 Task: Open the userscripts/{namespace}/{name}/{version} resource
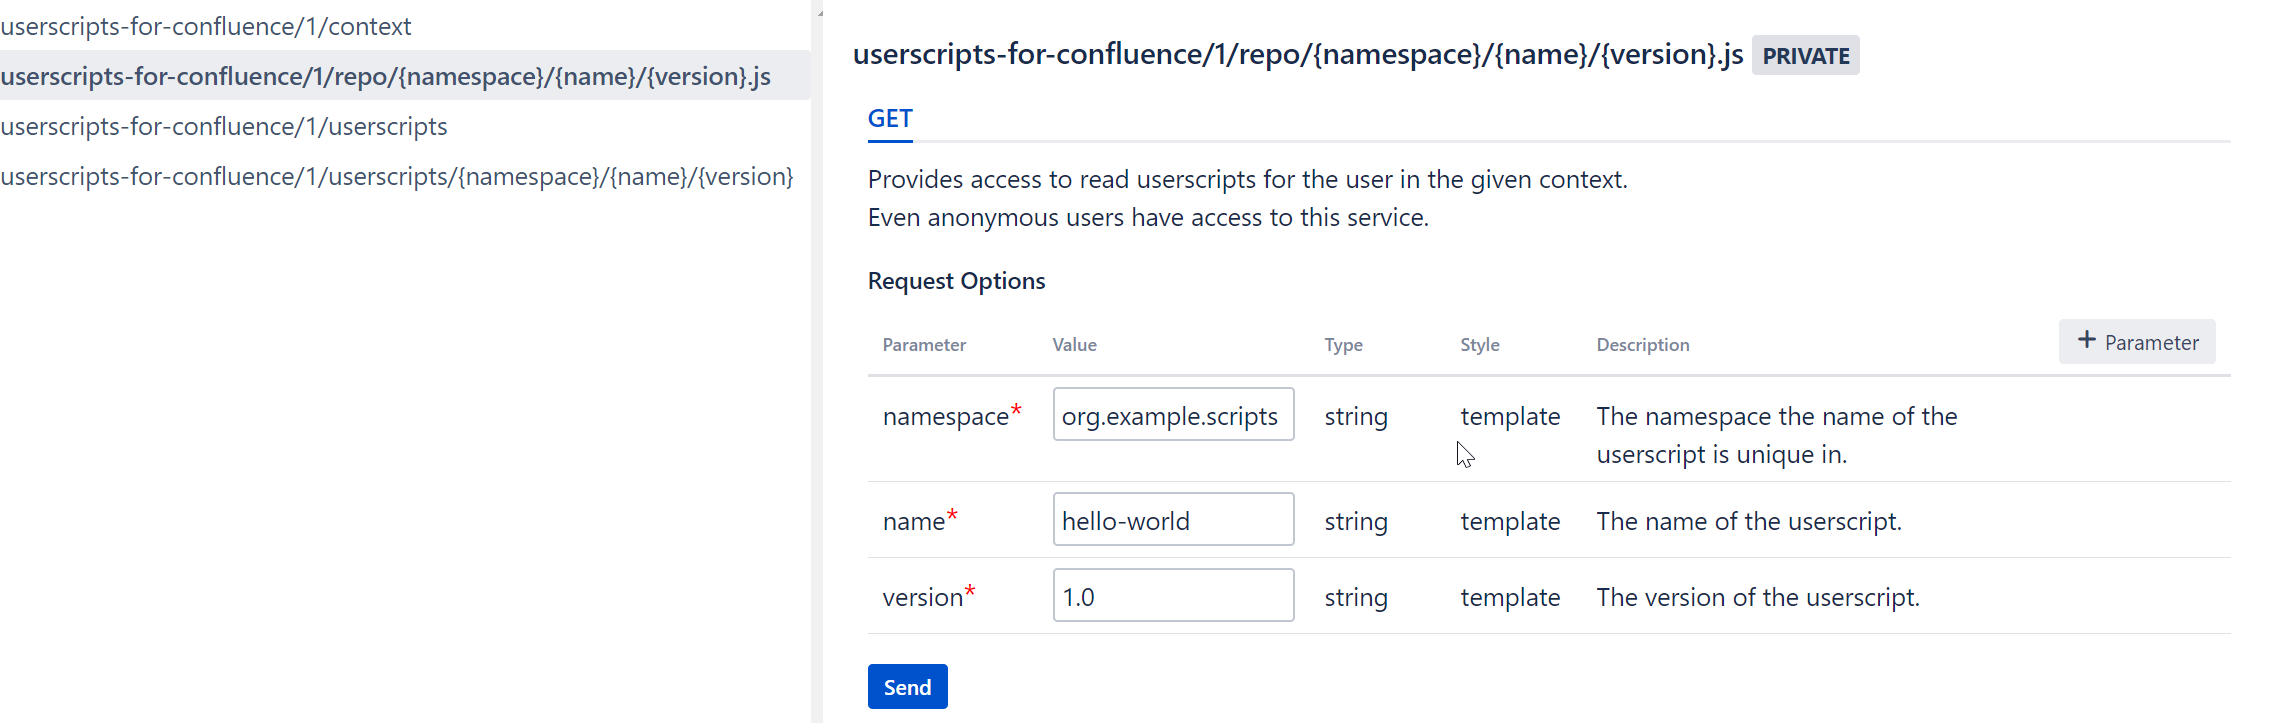[x=397, y=176]
